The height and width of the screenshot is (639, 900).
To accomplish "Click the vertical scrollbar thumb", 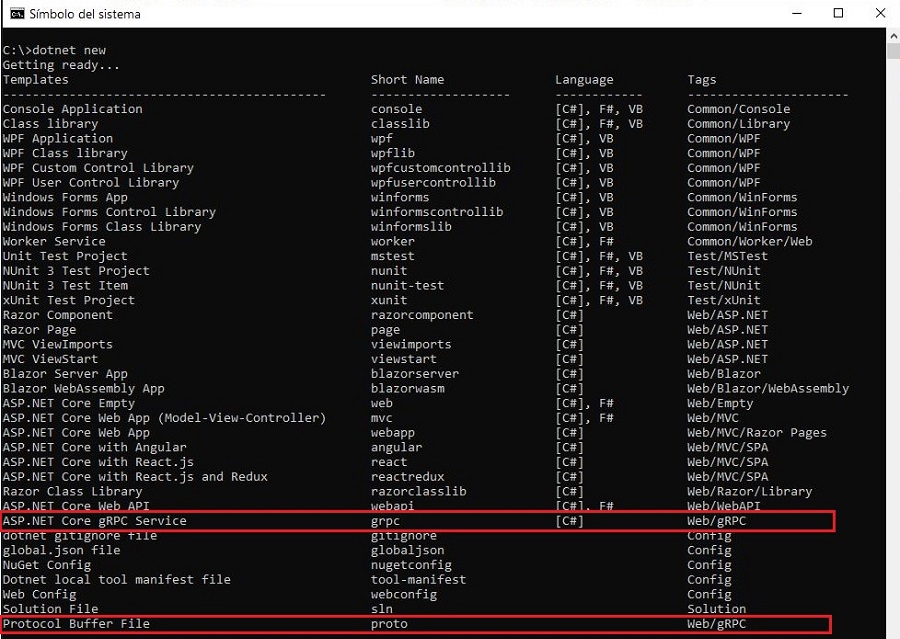I will [893, 51].
